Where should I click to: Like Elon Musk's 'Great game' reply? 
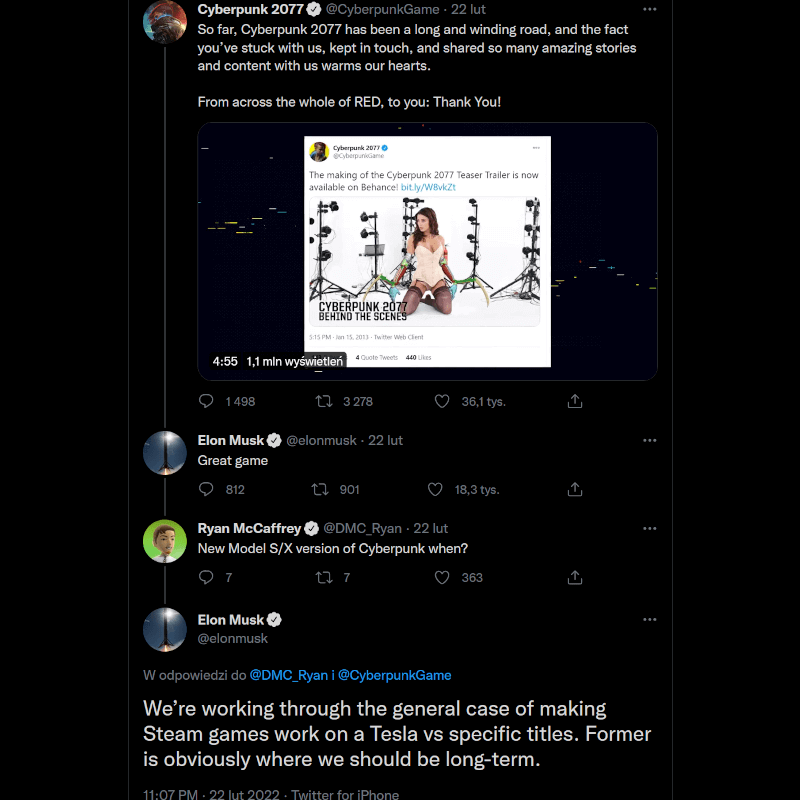(435, 489)
